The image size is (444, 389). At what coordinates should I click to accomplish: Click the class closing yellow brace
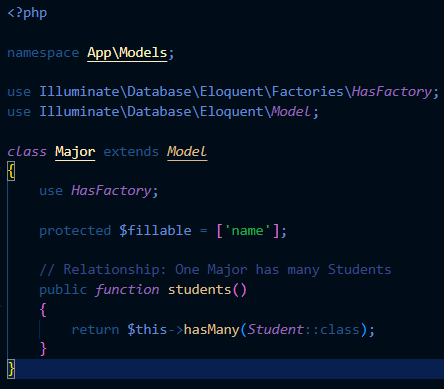tap(11, 369)
